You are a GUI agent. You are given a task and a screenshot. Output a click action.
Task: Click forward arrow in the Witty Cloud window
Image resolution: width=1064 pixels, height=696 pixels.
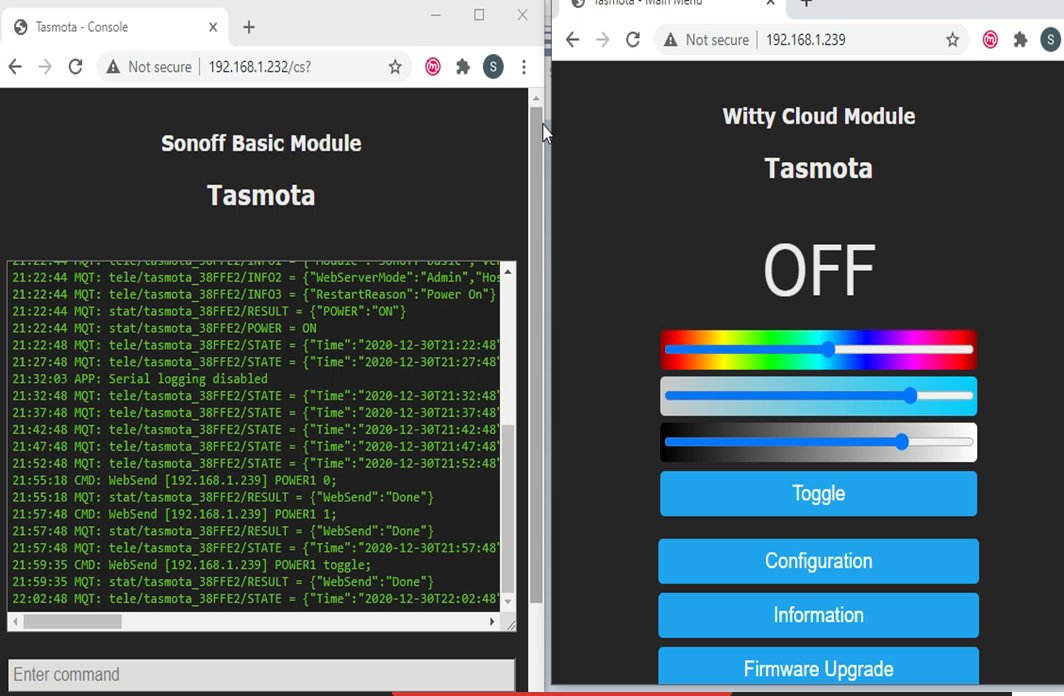click(x=603, y=39)
